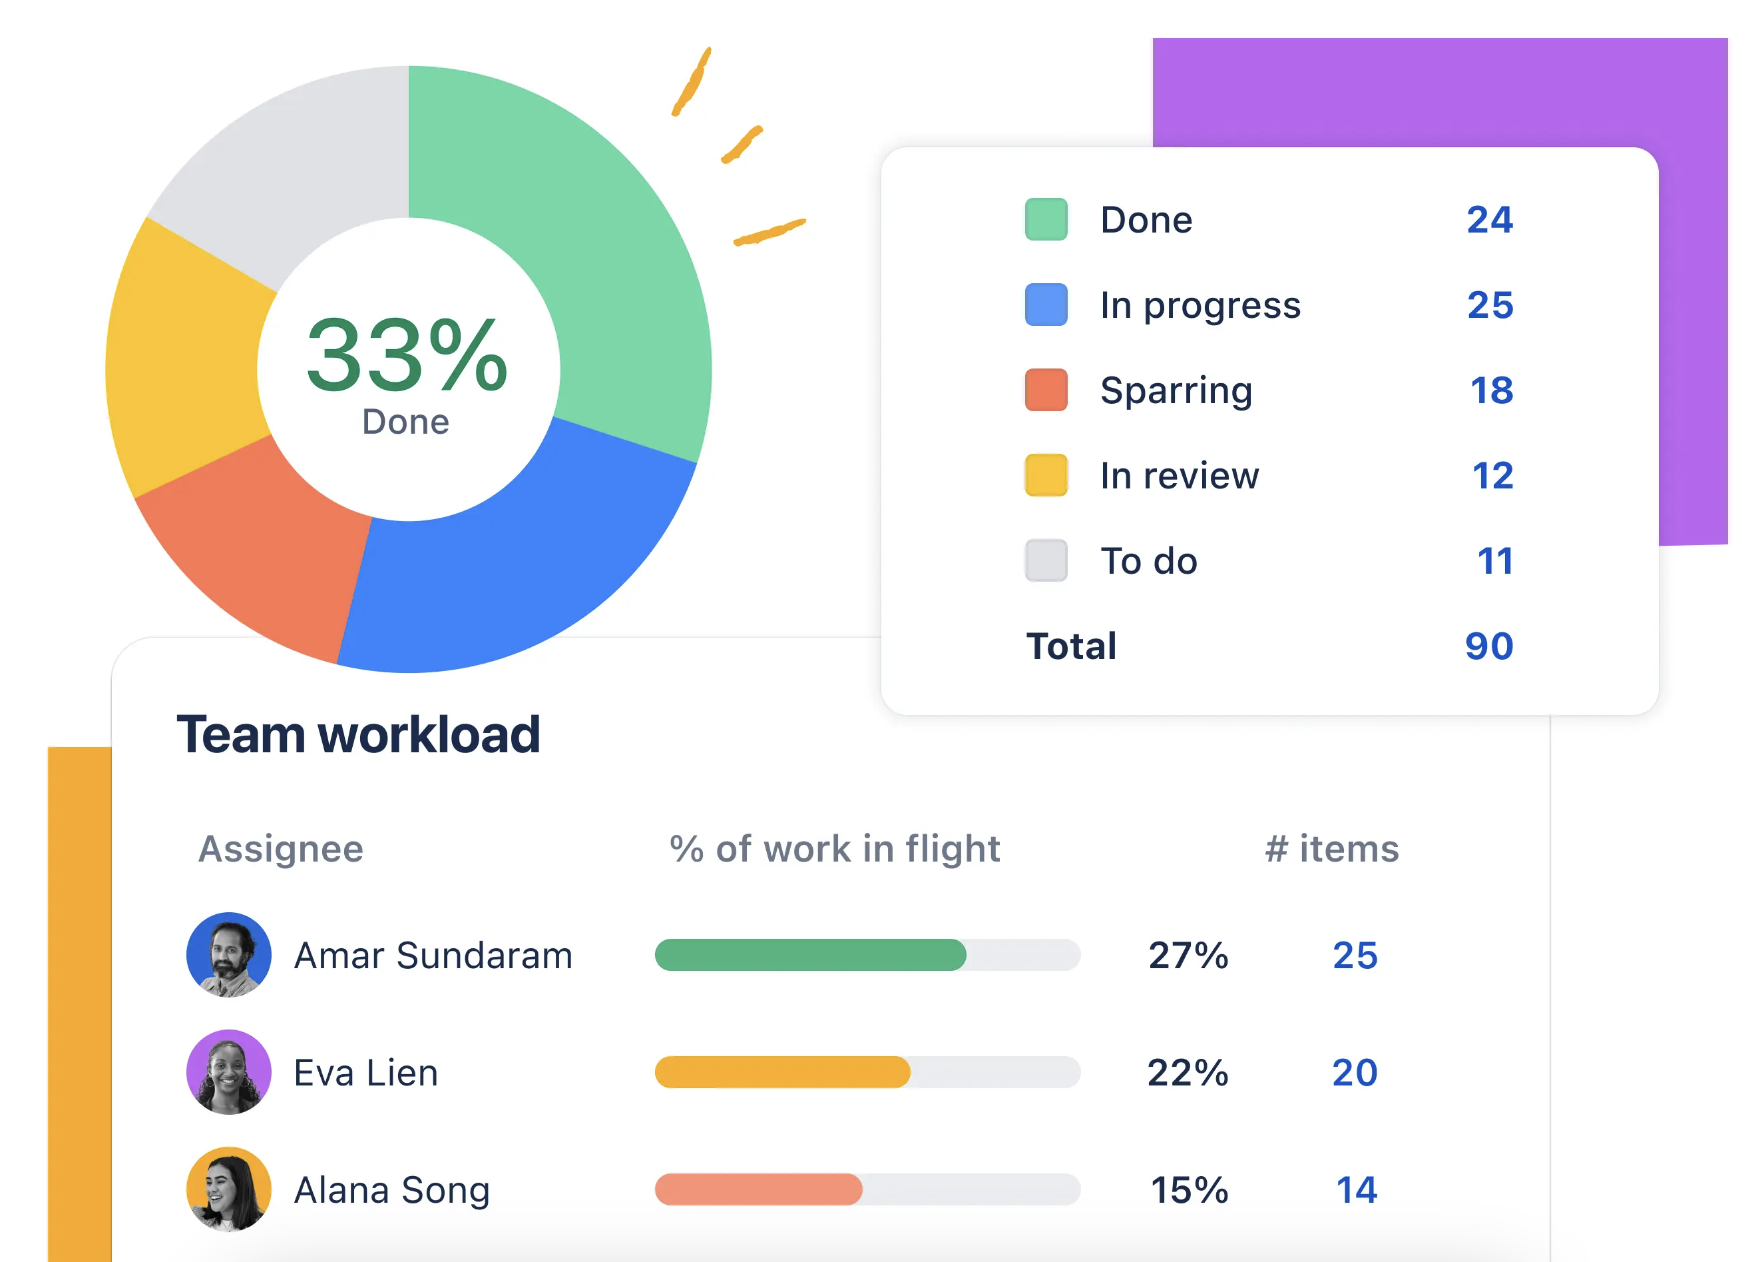The height and width of the screenshot is (1262, 1756).
Task: Open the In progress count of 25
Action: click(1490, 305)
